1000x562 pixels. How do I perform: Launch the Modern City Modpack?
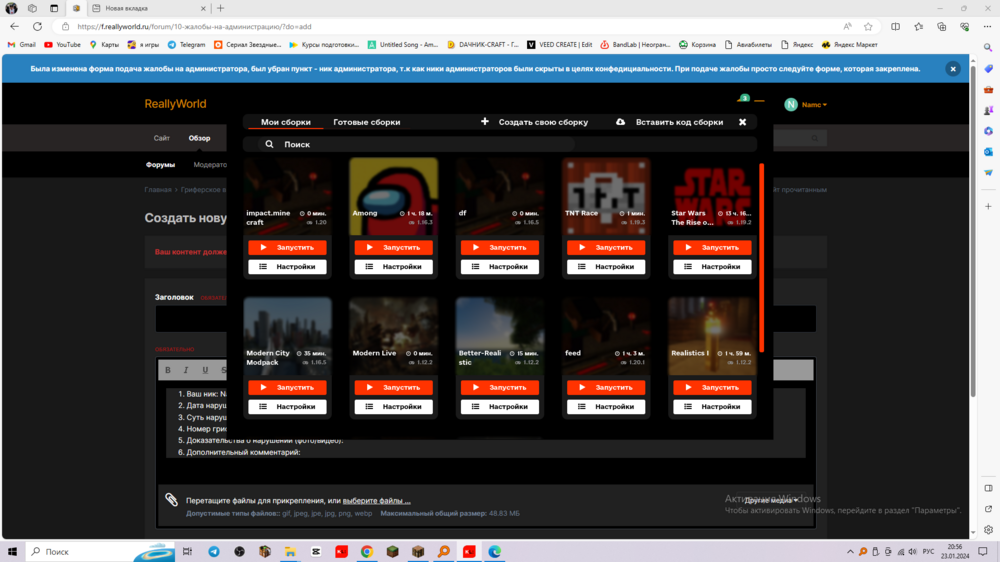287,387
